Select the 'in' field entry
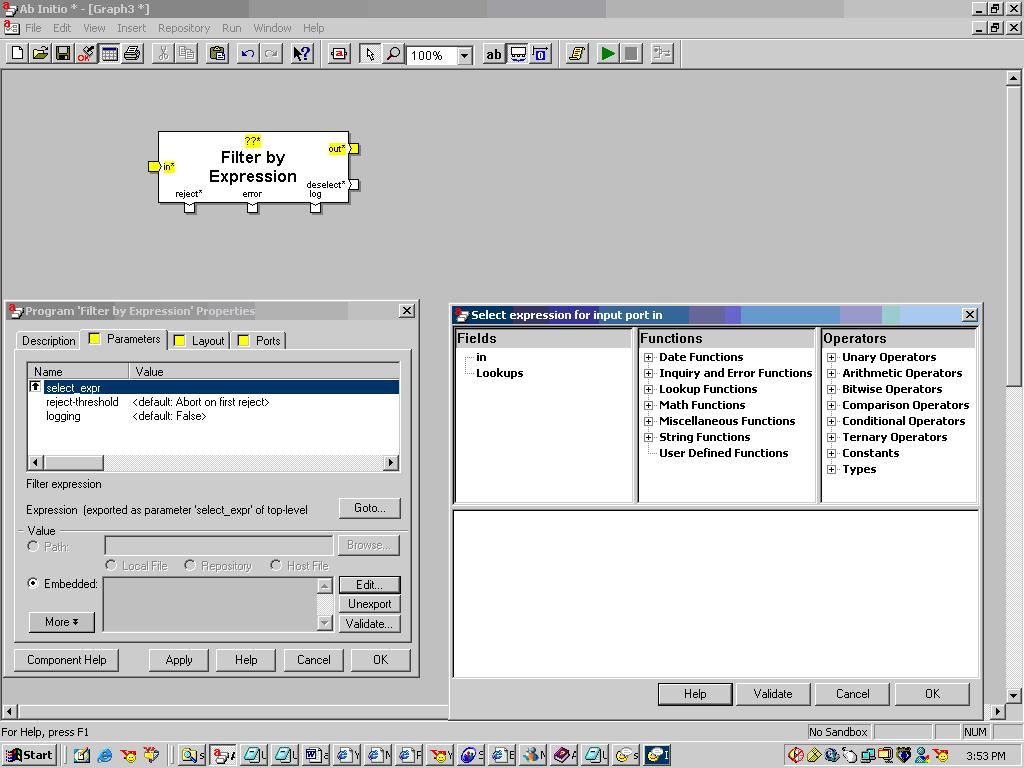The width and height of the screenshot is (1024, 768). point(481,357)
